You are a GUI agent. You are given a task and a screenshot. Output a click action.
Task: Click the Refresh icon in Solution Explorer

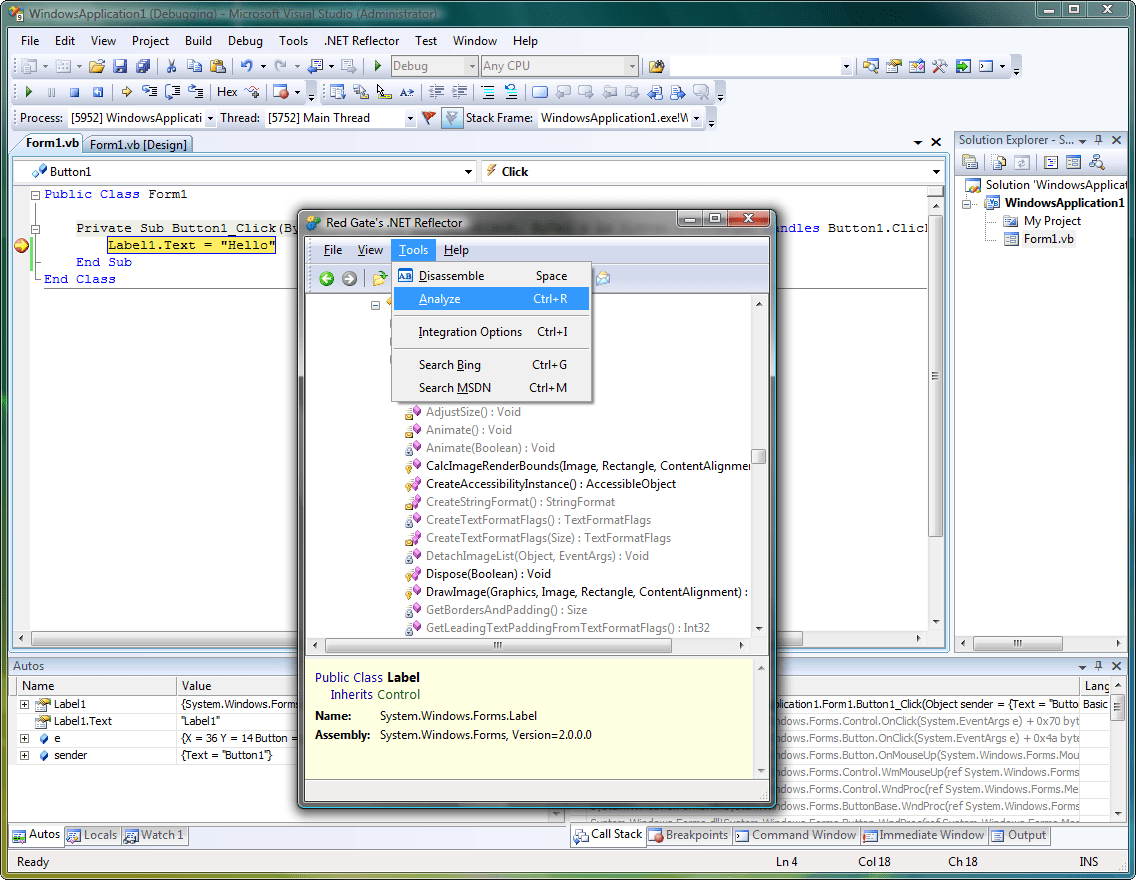1021,161
